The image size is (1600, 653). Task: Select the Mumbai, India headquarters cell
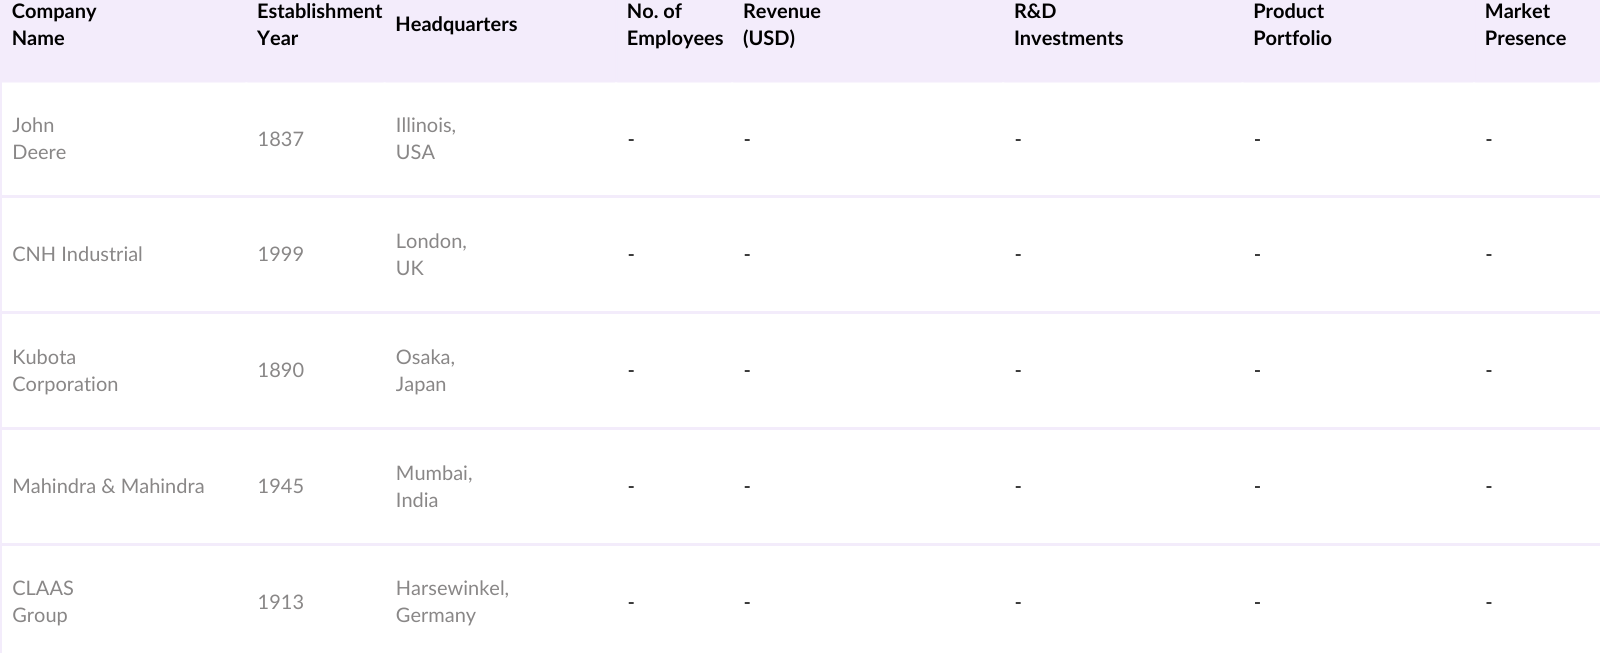[x=433, y=486]
